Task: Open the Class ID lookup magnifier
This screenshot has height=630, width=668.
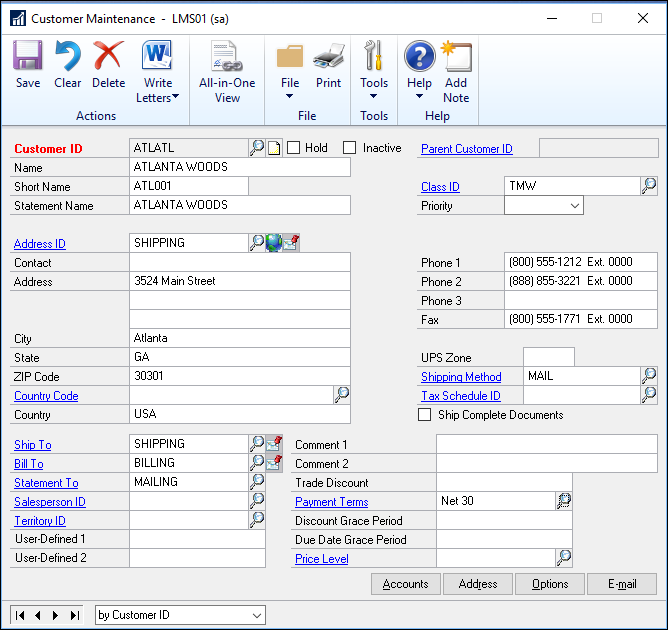Action: click(x=649, y=186)
